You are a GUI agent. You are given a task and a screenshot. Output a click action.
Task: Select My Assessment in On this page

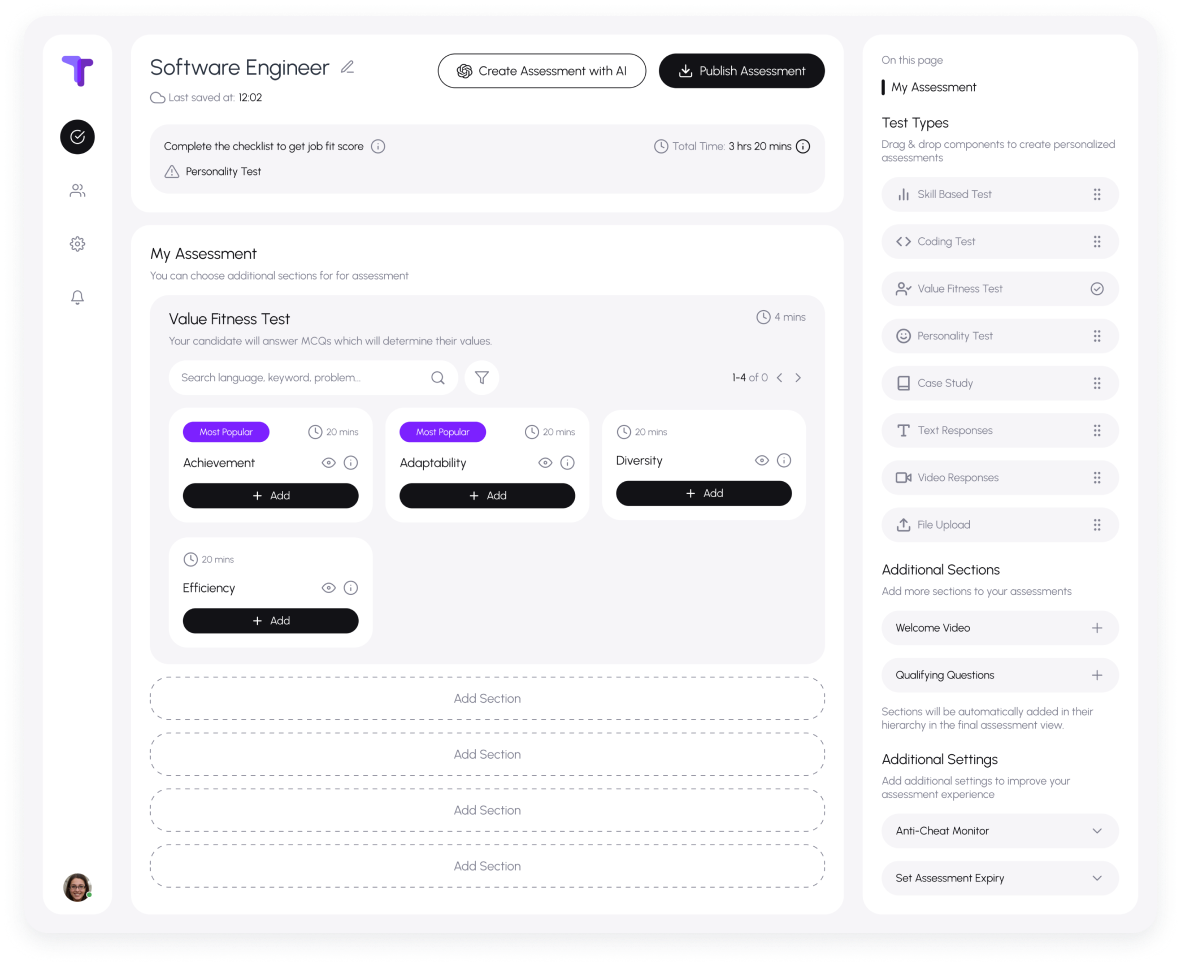934,87
